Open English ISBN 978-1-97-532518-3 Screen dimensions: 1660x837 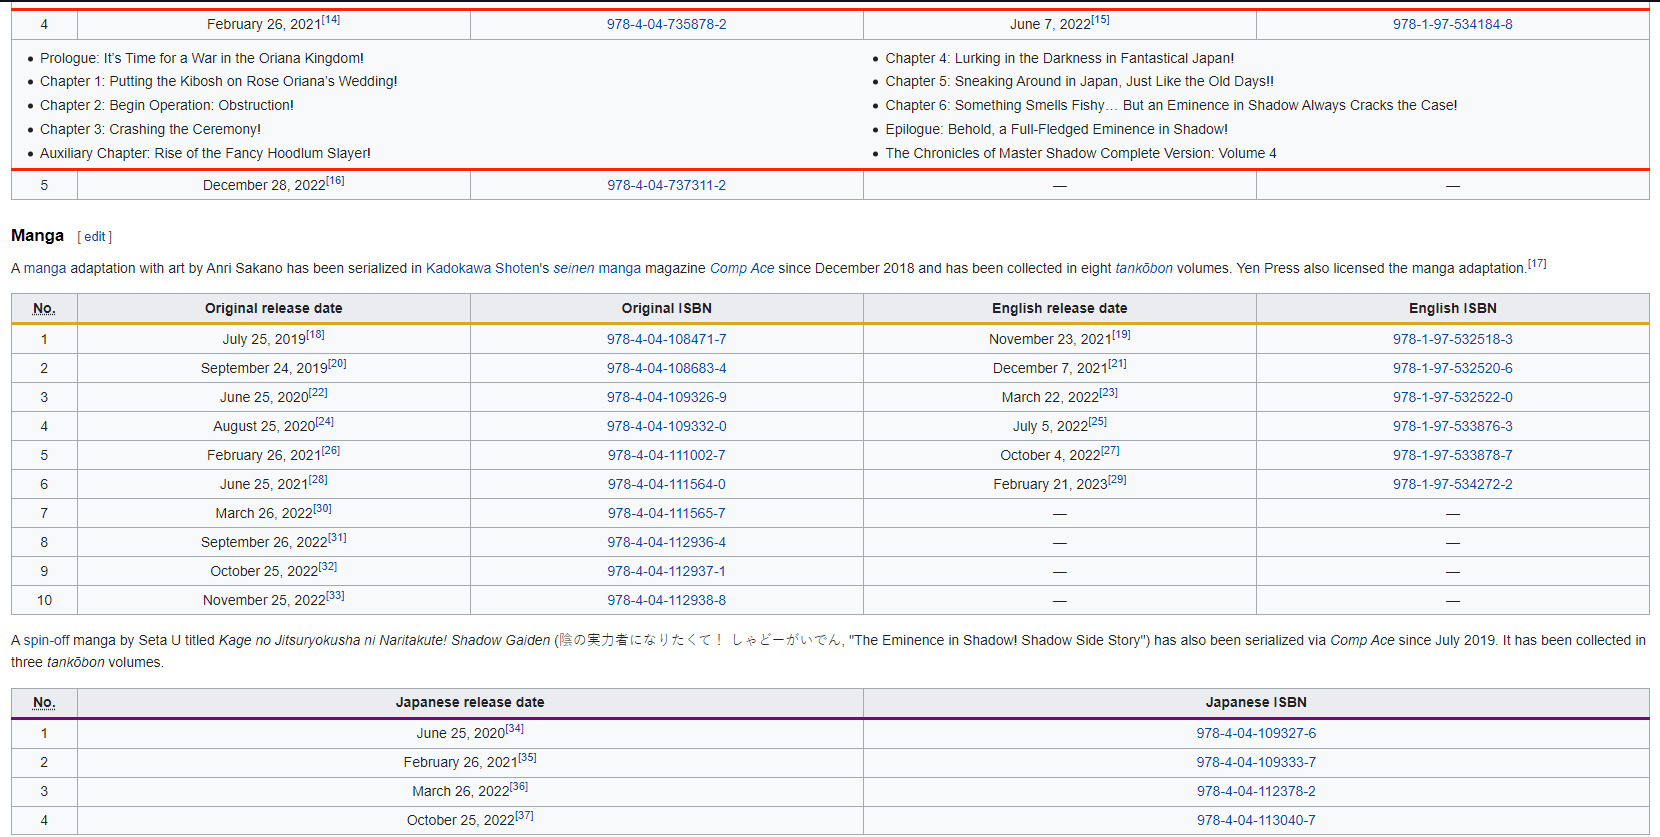[1452, 339]
